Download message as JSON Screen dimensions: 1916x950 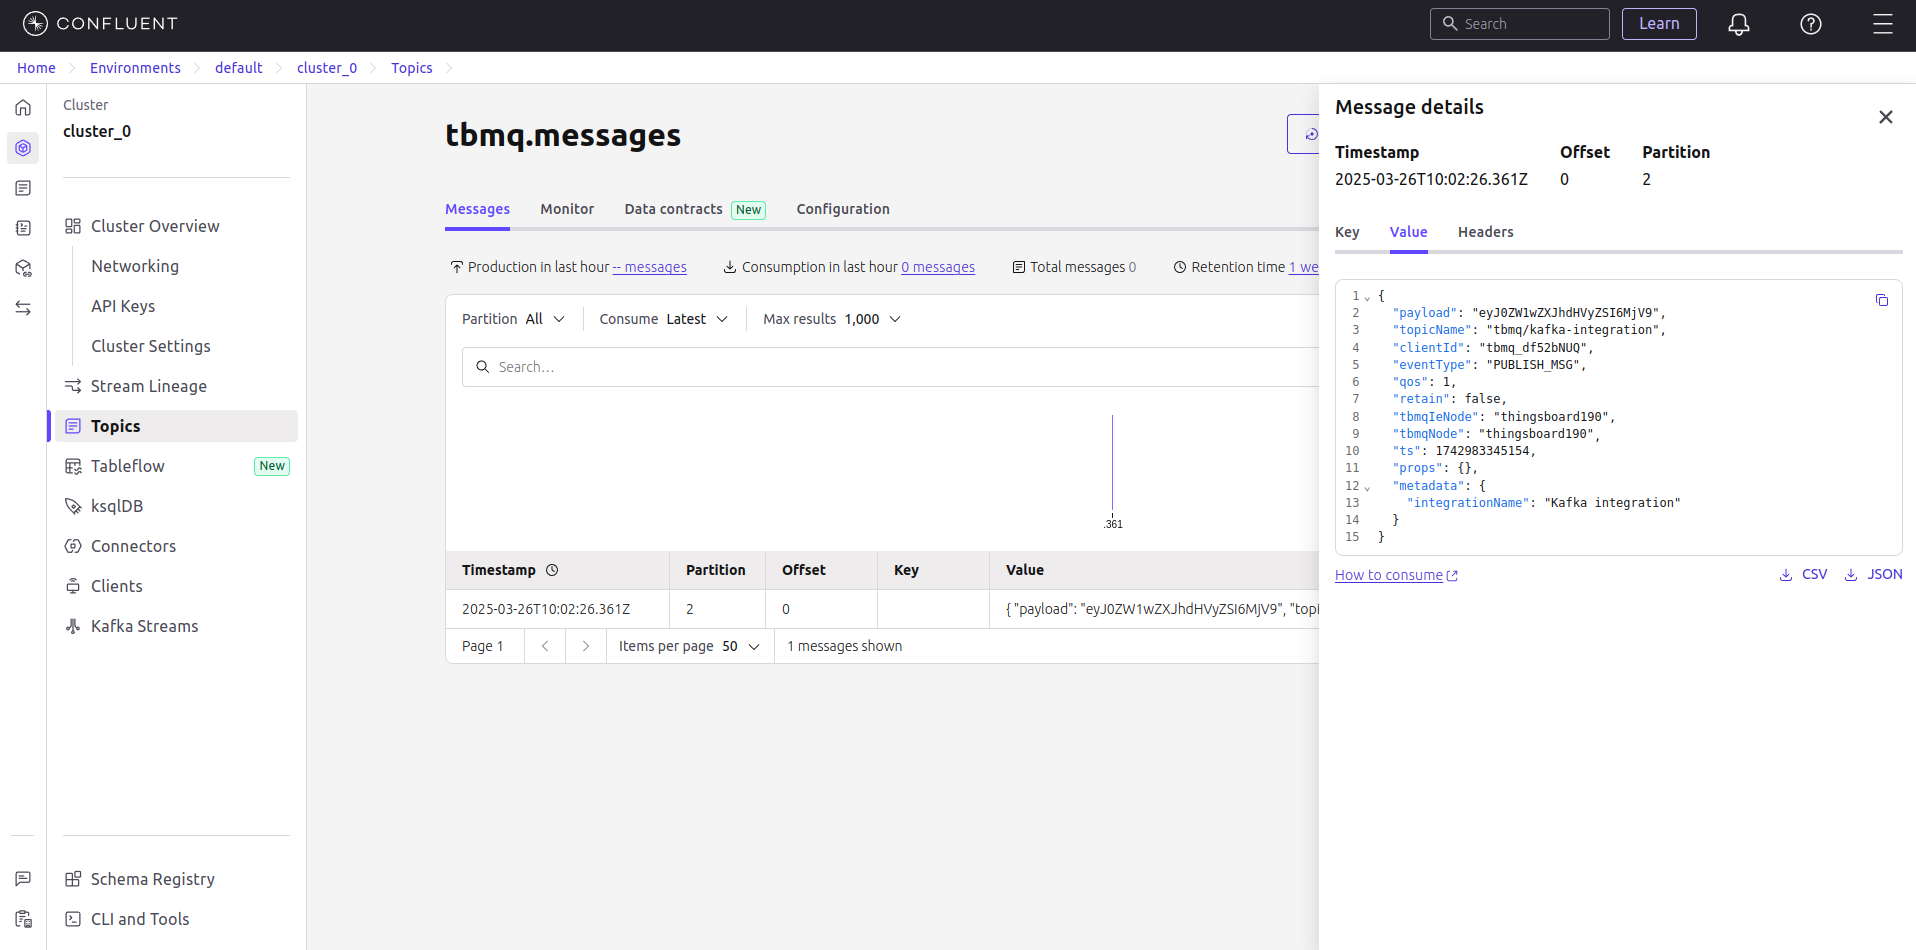(1873, 574)
